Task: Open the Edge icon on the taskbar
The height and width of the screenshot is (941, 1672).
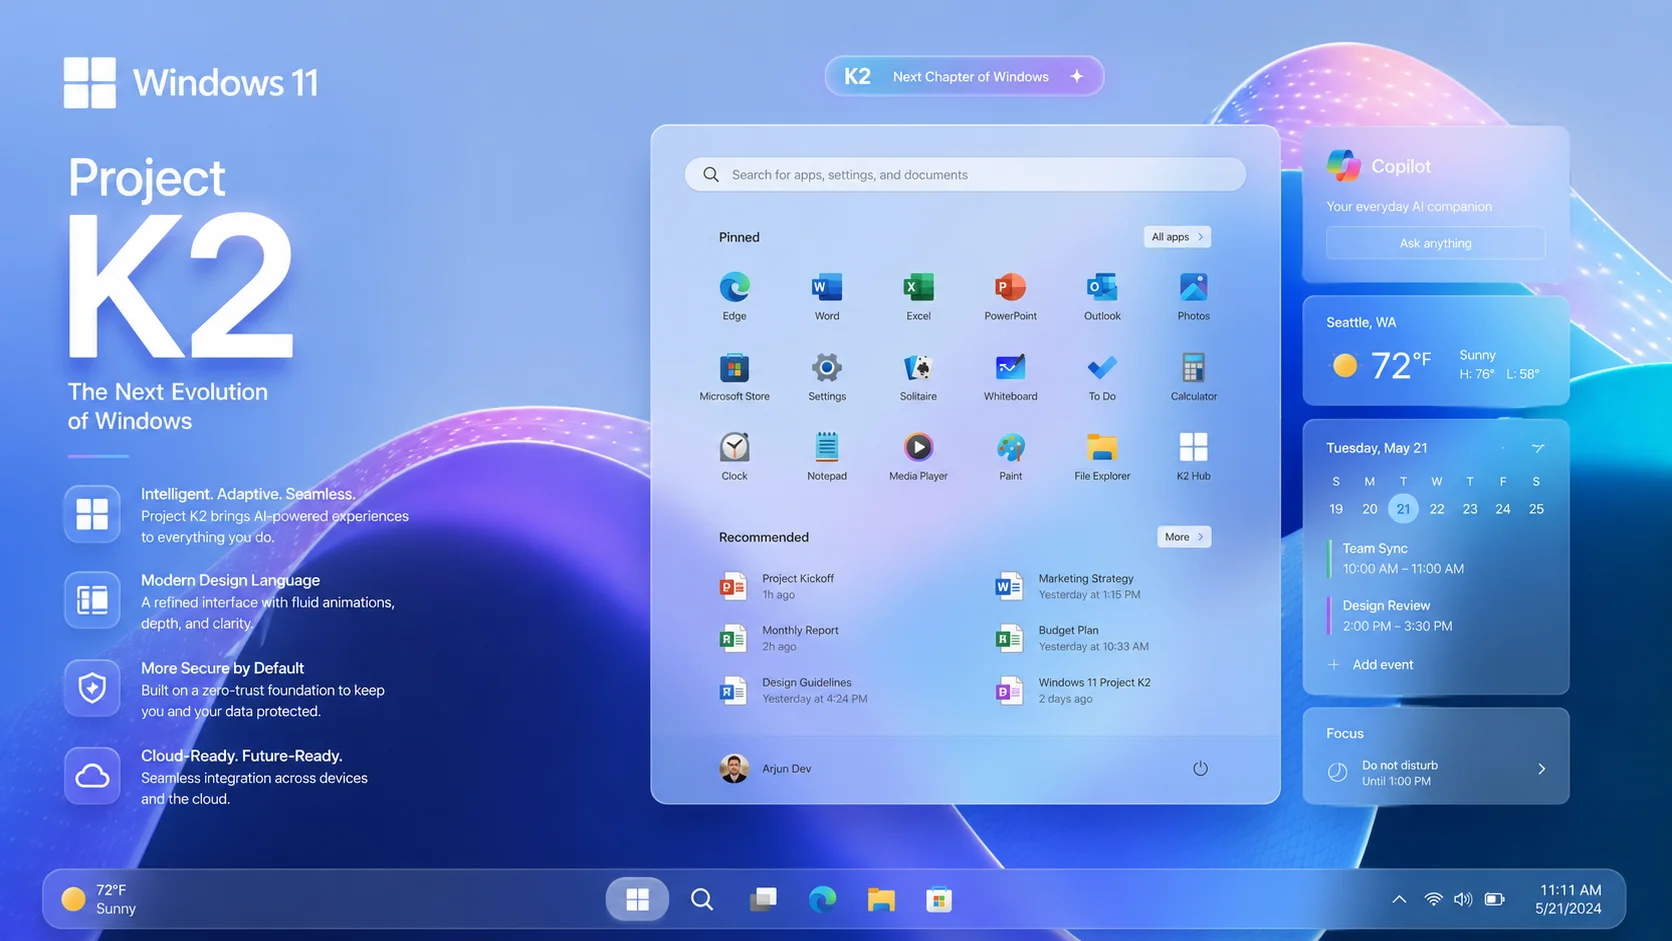Action: point(822,899)
